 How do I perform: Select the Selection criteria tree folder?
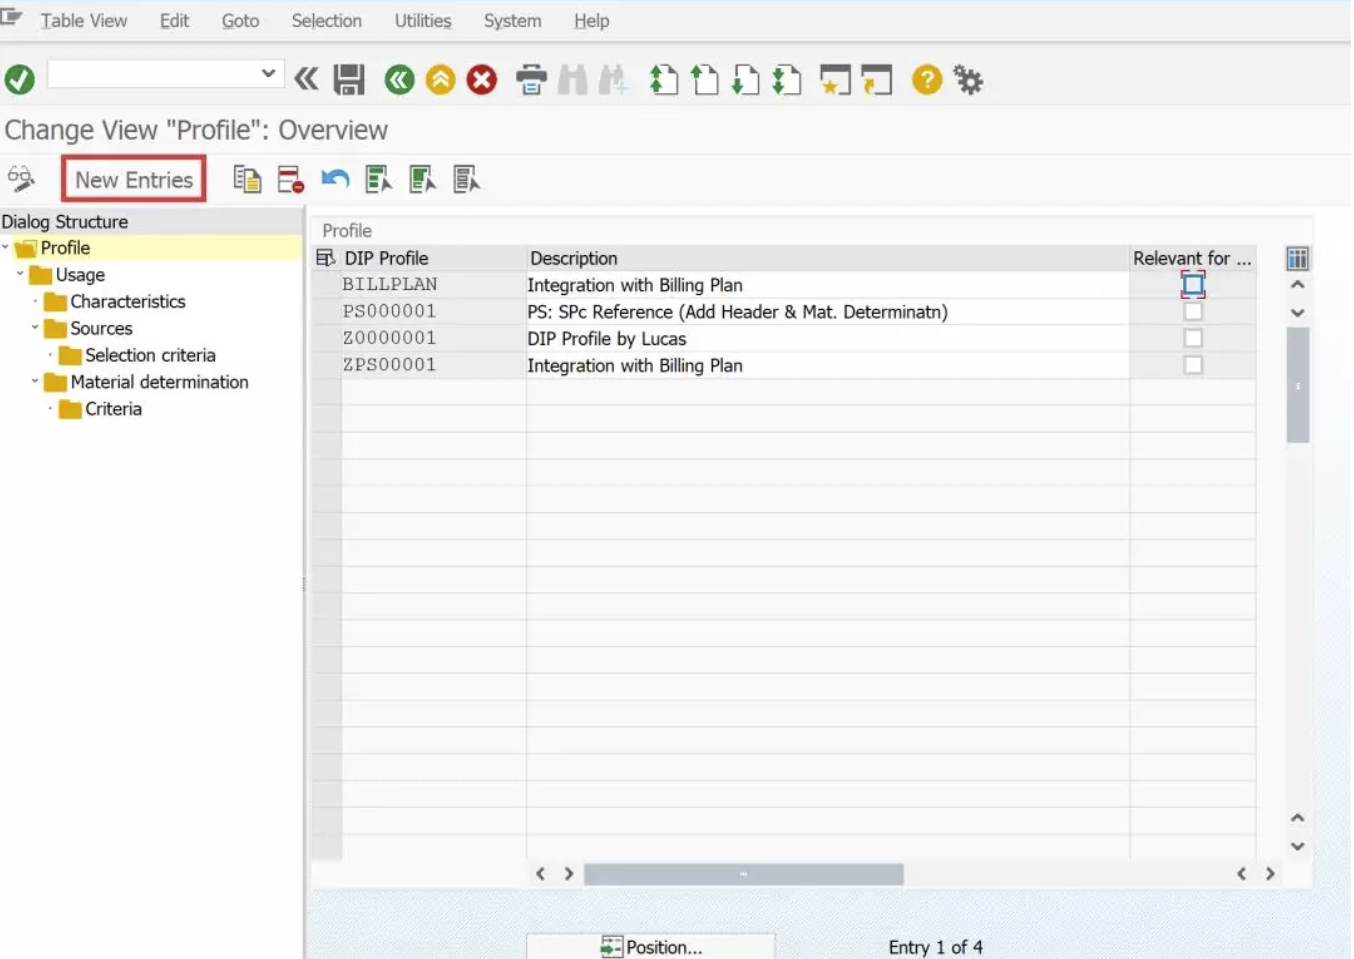pyautogui.click(x=137, y=356)
